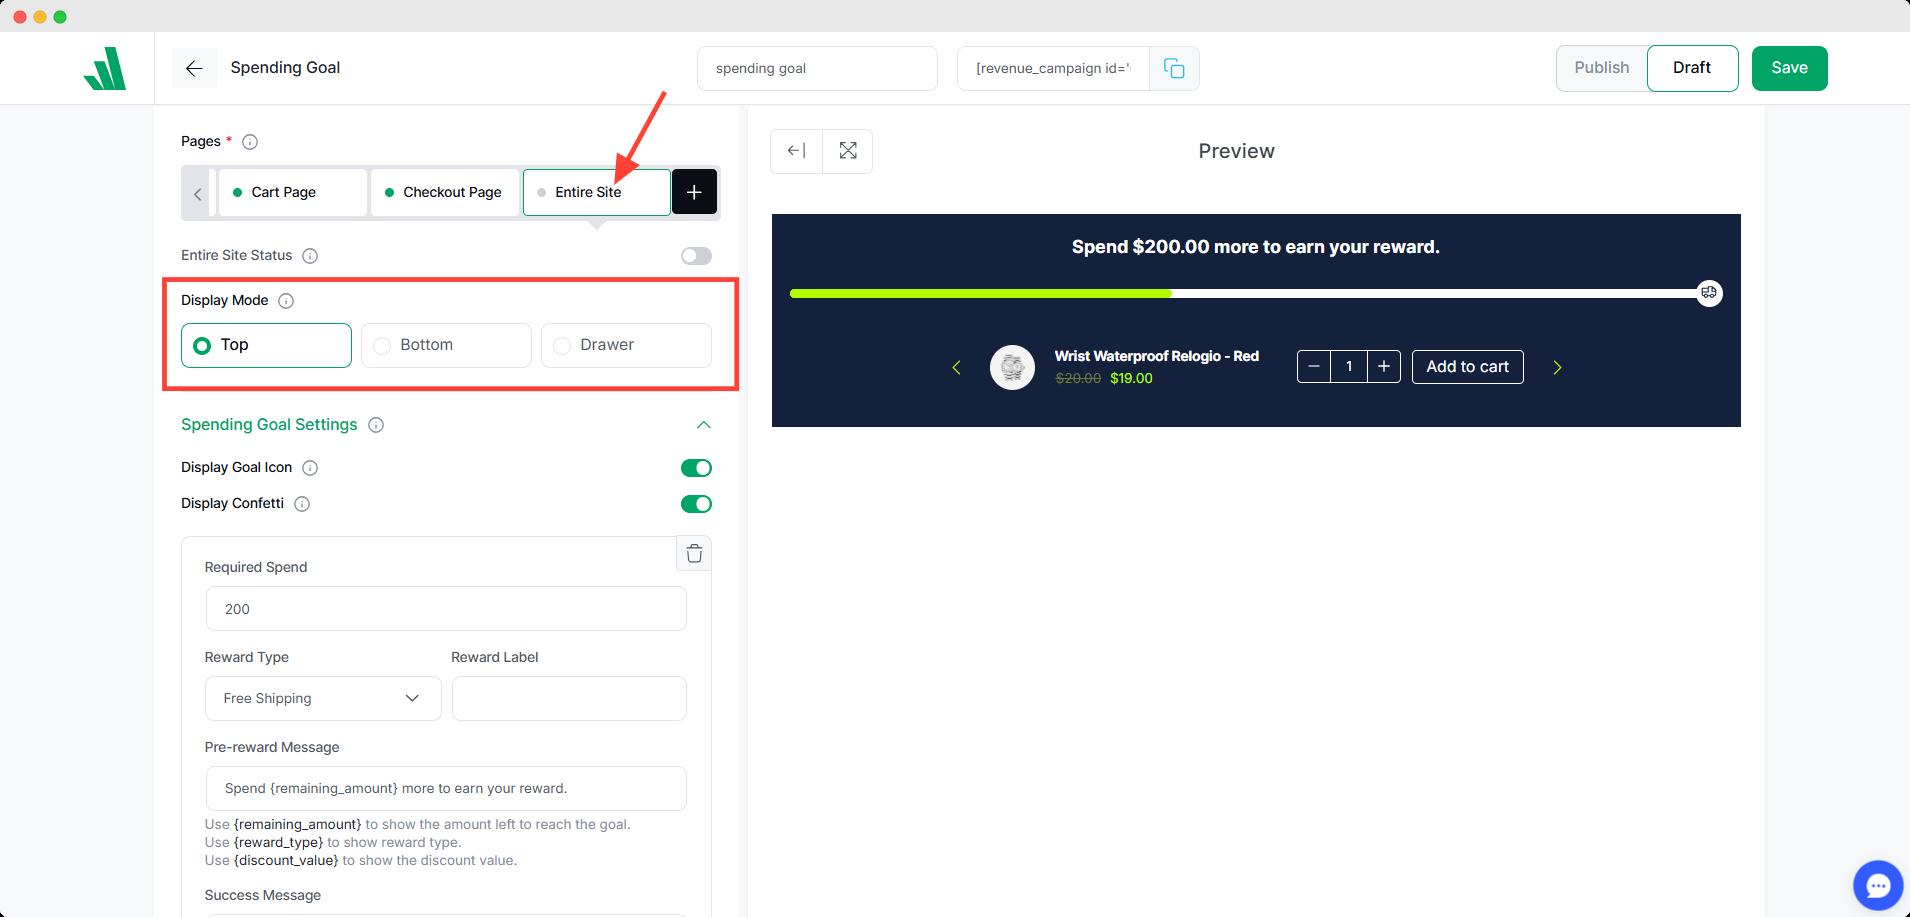Increase product quantity with plus
1910x917 pixels.
click(x=1384, y=367)
